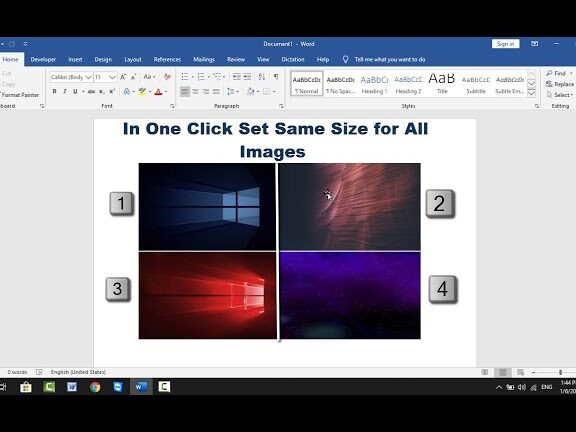Viewport: 576px width, 432px height.
Task: Click Replace in Editing group
Action: click(x=560, y=84)
